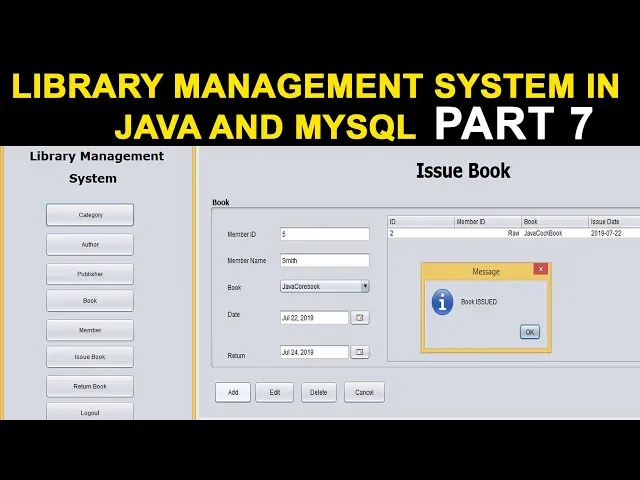Open the Return date calendar picker

pyautogui.click(x=360, y=352)
